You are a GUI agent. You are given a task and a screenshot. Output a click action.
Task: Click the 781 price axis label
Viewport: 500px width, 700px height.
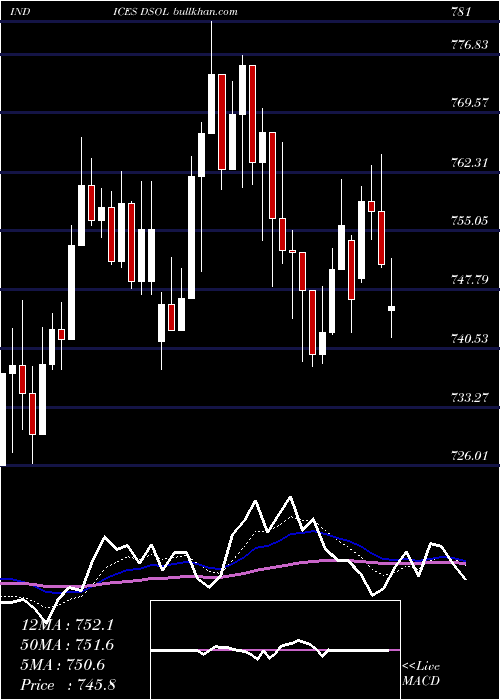(461, 12)
